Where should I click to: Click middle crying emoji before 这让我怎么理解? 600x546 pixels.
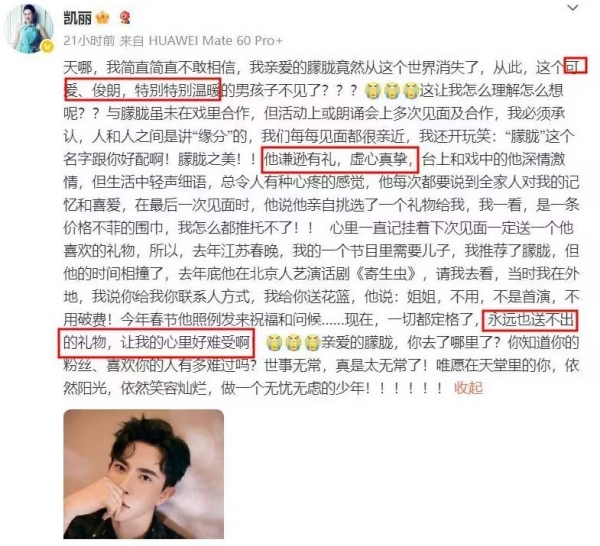[391, 91]
